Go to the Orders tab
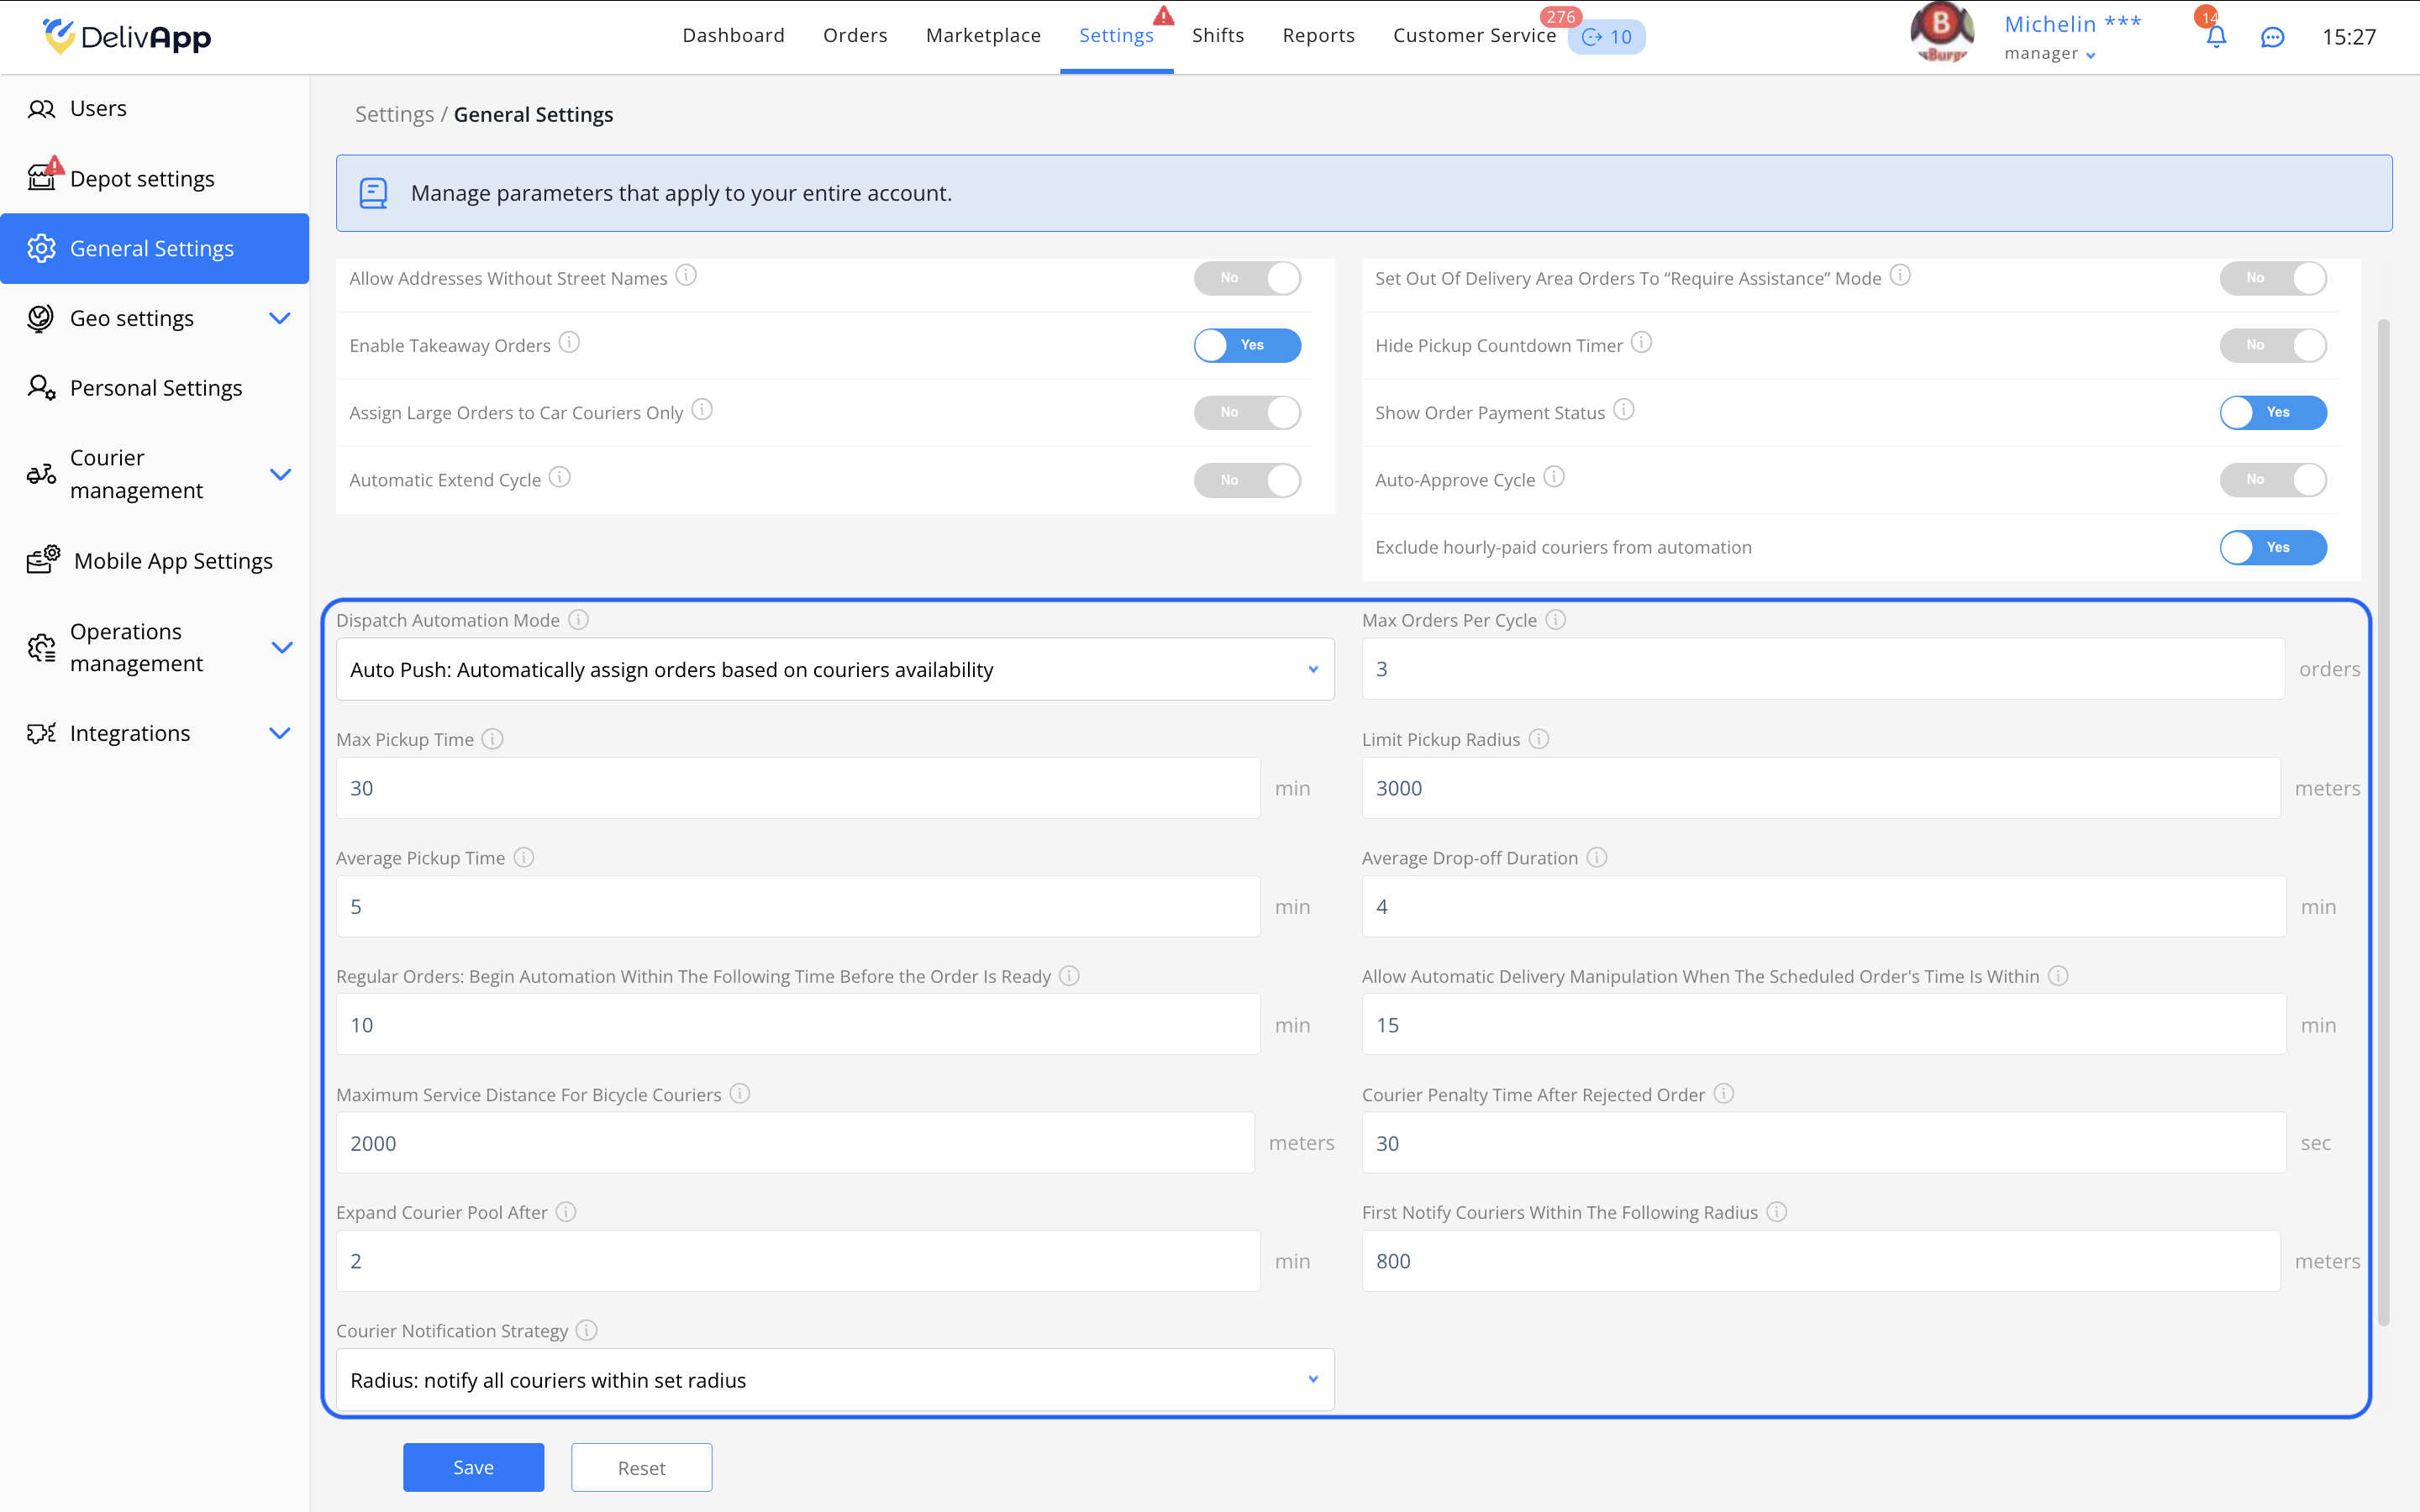Screen dimensions: 2420x1512 pos(855,36)
